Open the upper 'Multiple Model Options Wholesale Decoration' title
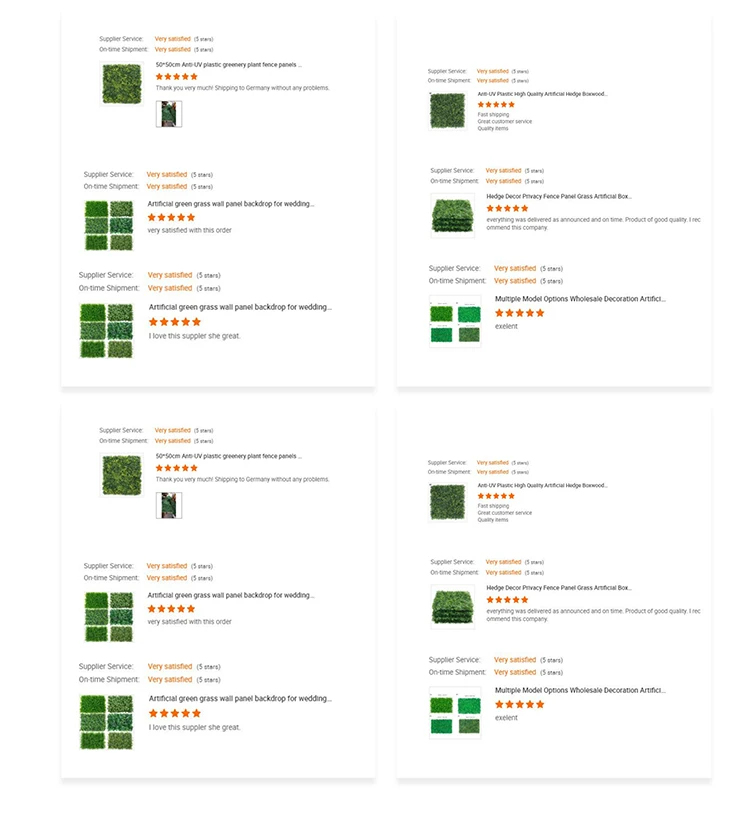750x824 pixels. pyautogui.click(x=580, y=299)
